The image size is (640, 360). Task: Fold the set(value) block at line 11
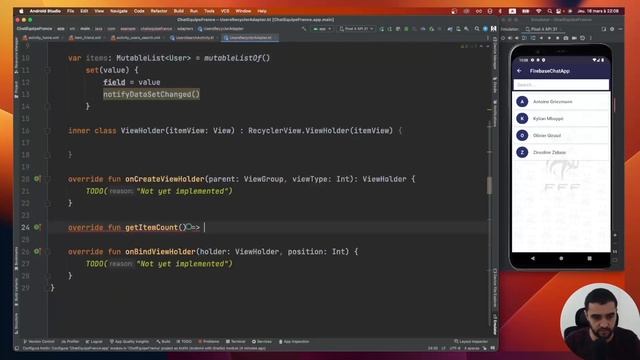coord(47,70)
